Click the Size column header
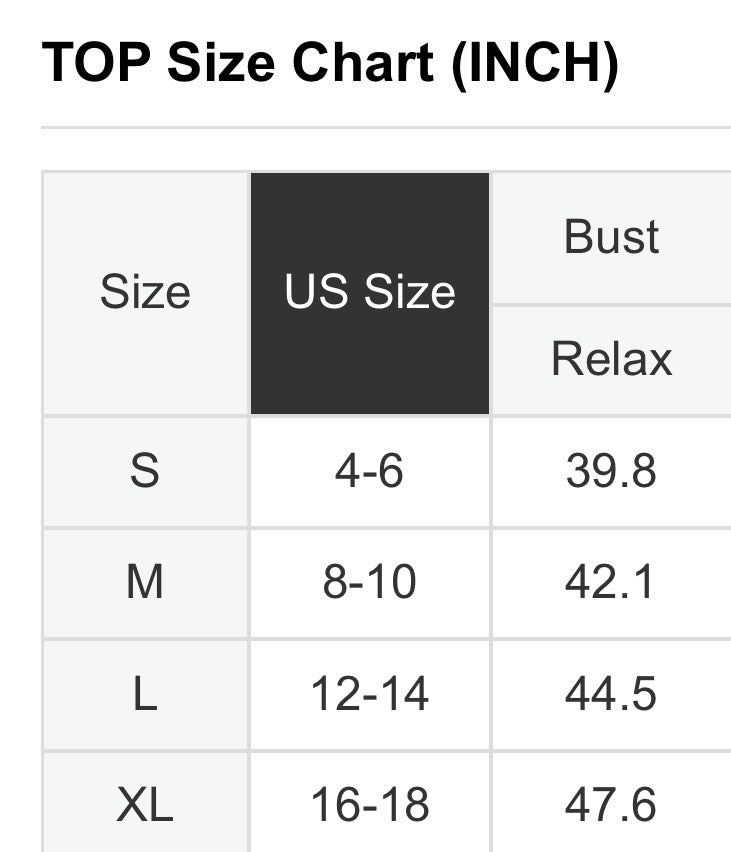 [x=145, y=293]
